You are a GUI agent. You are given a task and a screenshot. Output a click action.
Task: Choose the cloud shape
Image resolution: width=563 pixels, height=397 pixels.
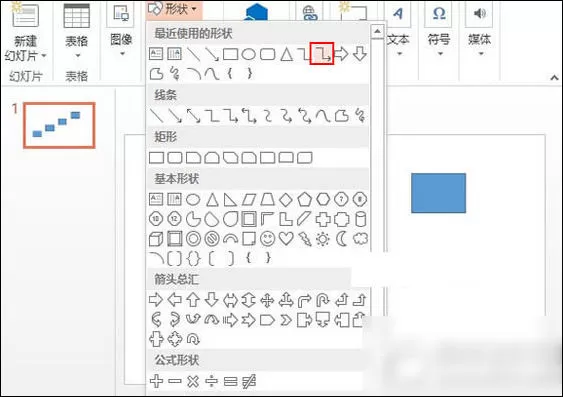(360, 238)
